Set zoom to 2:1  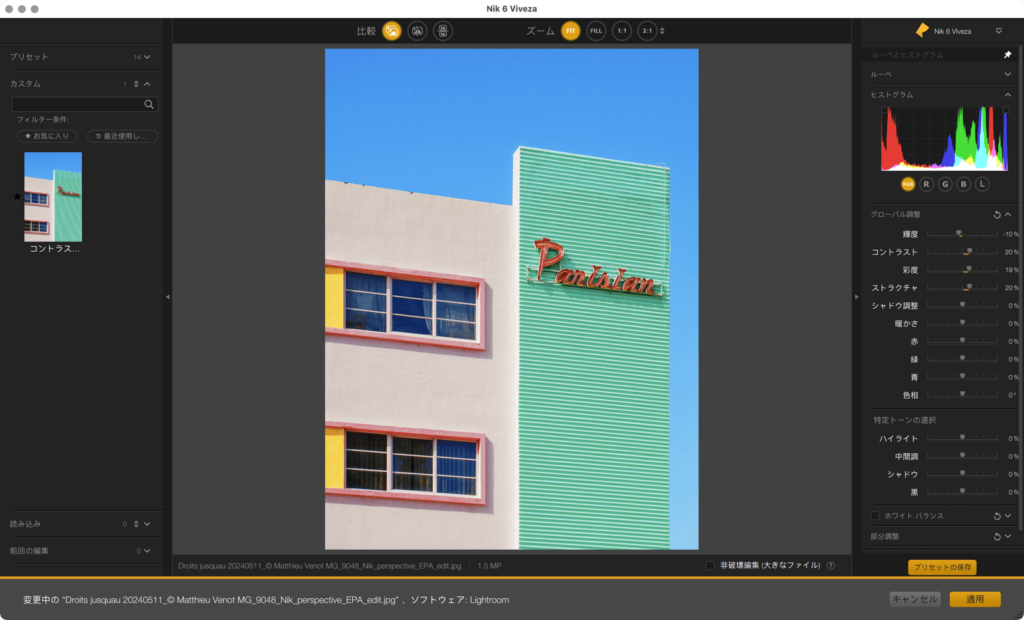click(647, 31)
